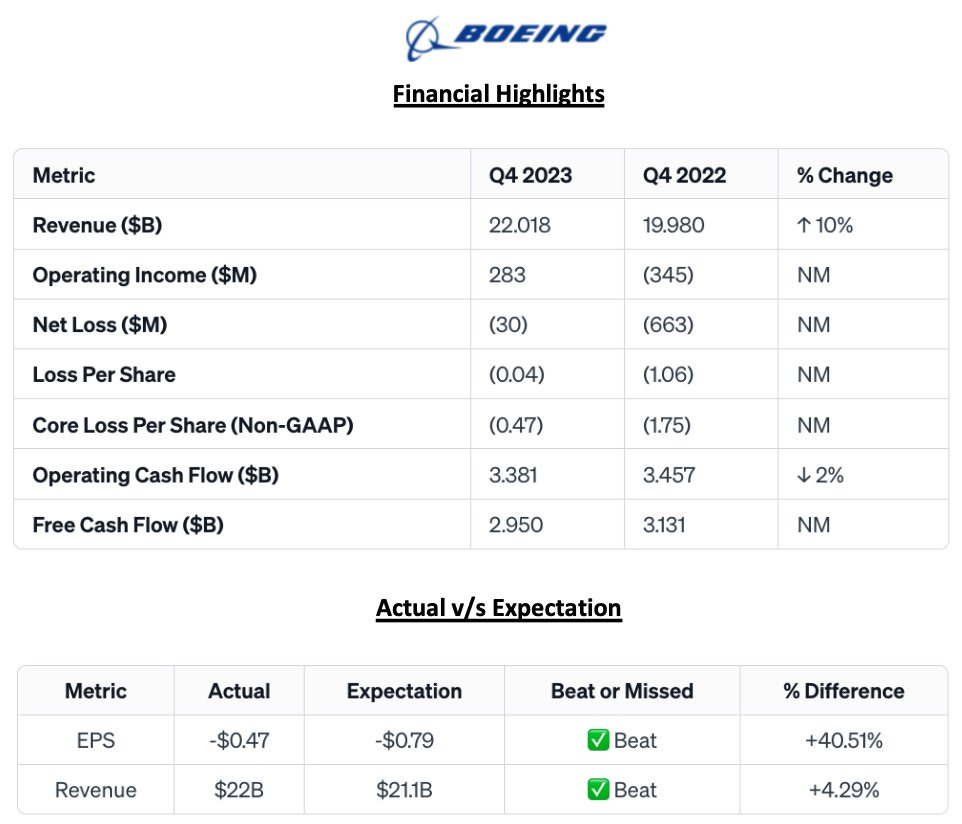Viewport: 962px width, 824px height.
Task: Click the % Change column header
Action: 844,175
